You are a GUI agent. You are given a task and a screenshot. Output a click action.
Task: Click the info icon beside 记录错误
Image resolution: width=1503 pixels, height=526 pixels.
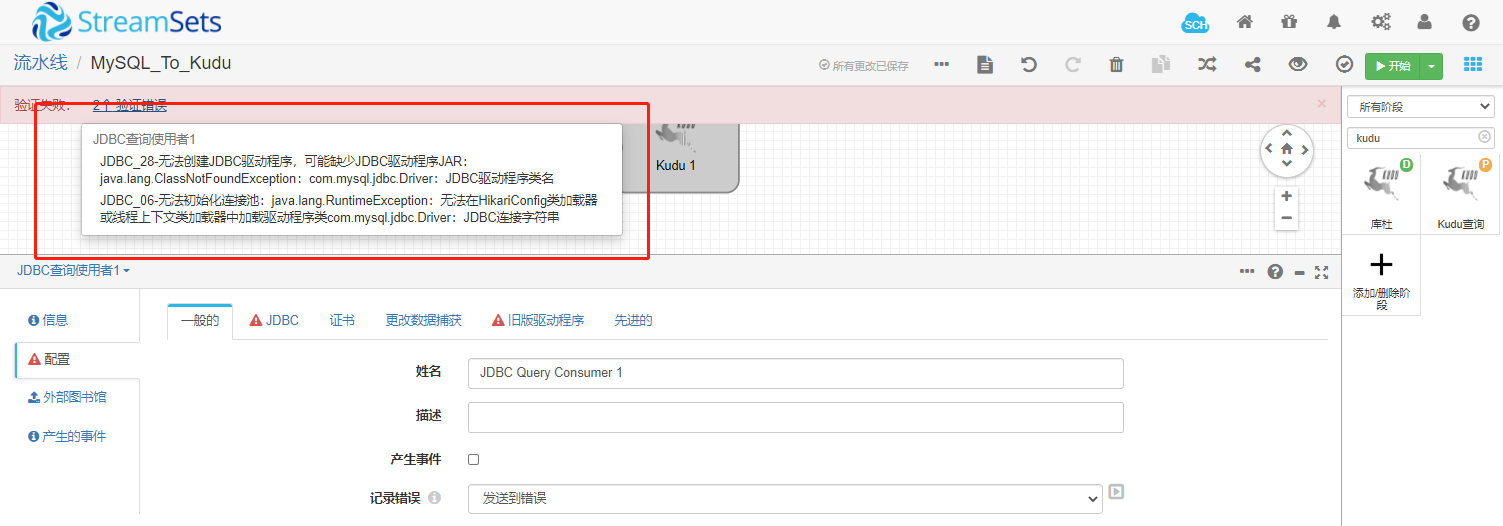coord(434,498)
